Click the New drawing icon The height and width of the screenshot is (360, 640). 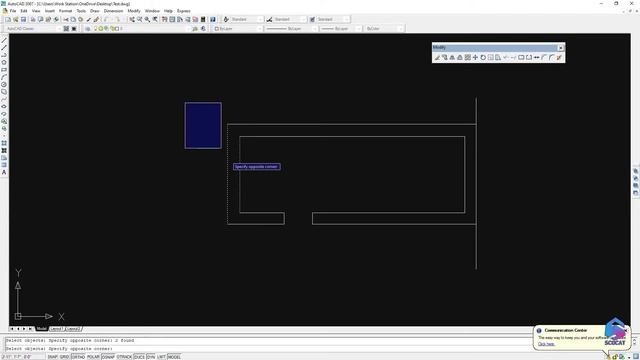[8, 19]
